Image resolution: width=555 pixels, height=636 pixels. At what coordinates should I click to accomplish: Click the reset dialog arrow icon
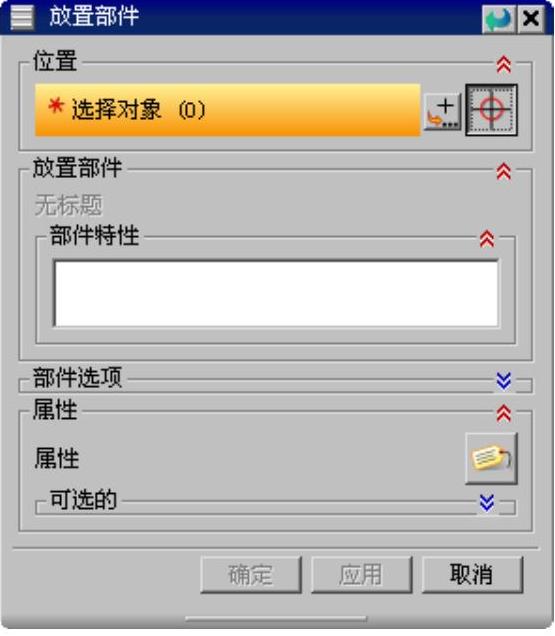click(x=498, y=19)
